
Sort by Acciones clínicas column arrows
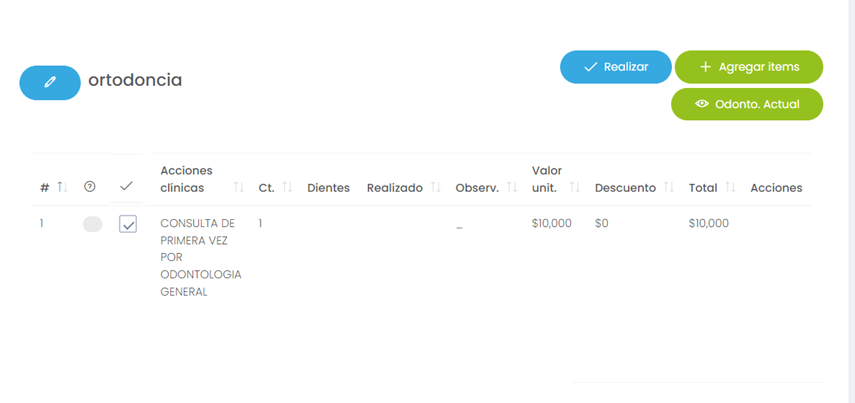pos(239,187)
